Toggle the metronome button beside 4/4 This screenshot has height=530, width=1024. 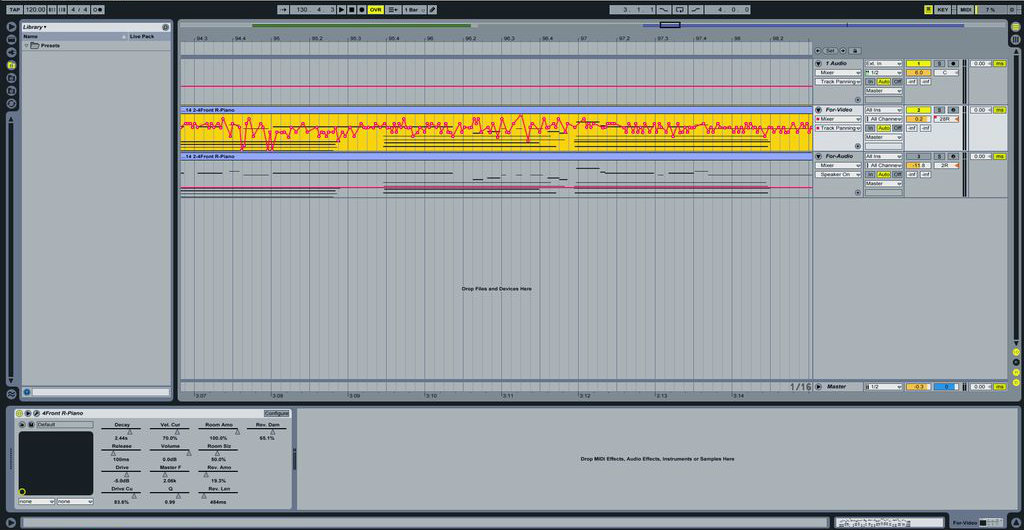[x=98, y=10]
